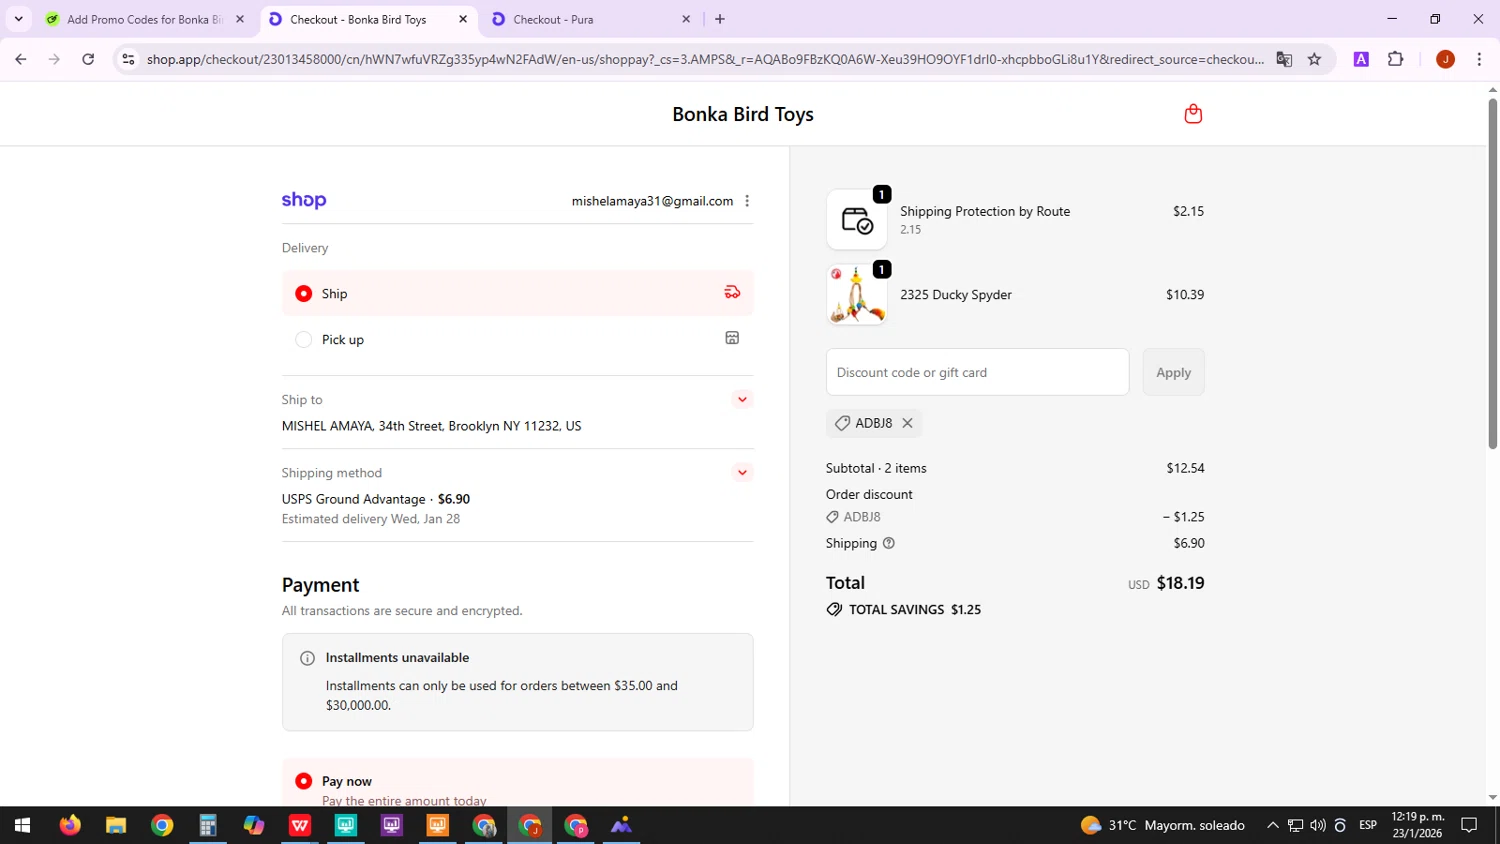Bookmark this page with star icon
1500x844 pixels.
point(1314,59)
